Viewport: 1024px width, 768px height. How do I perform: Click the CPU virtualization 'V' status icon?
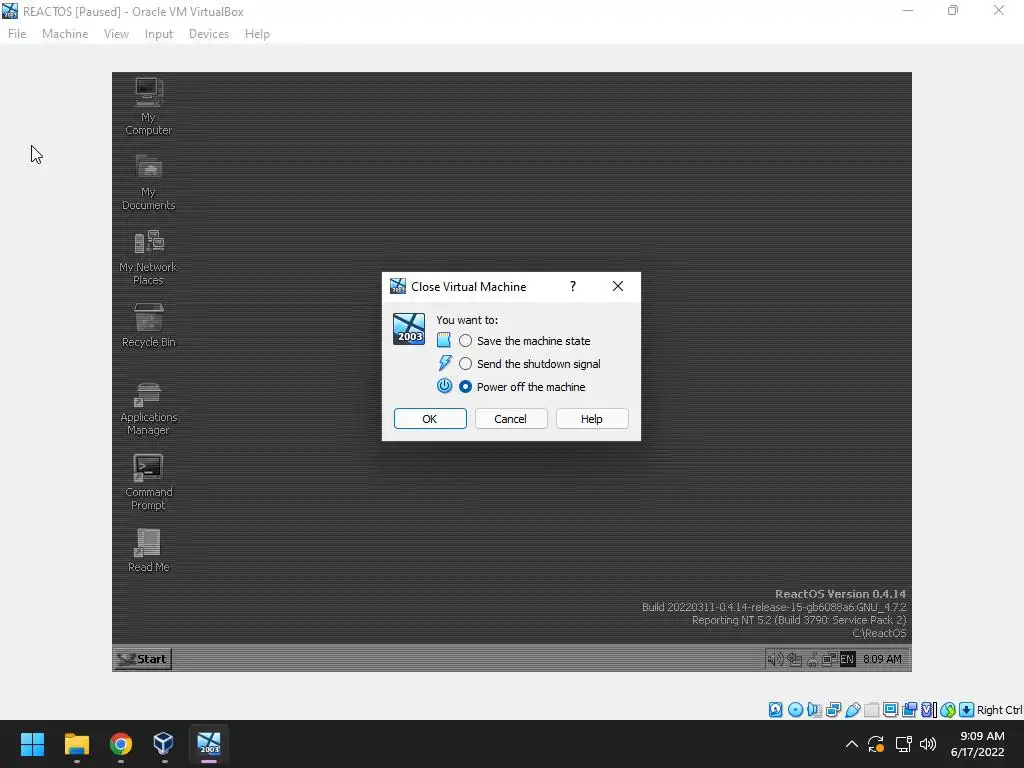coord(928,710)
